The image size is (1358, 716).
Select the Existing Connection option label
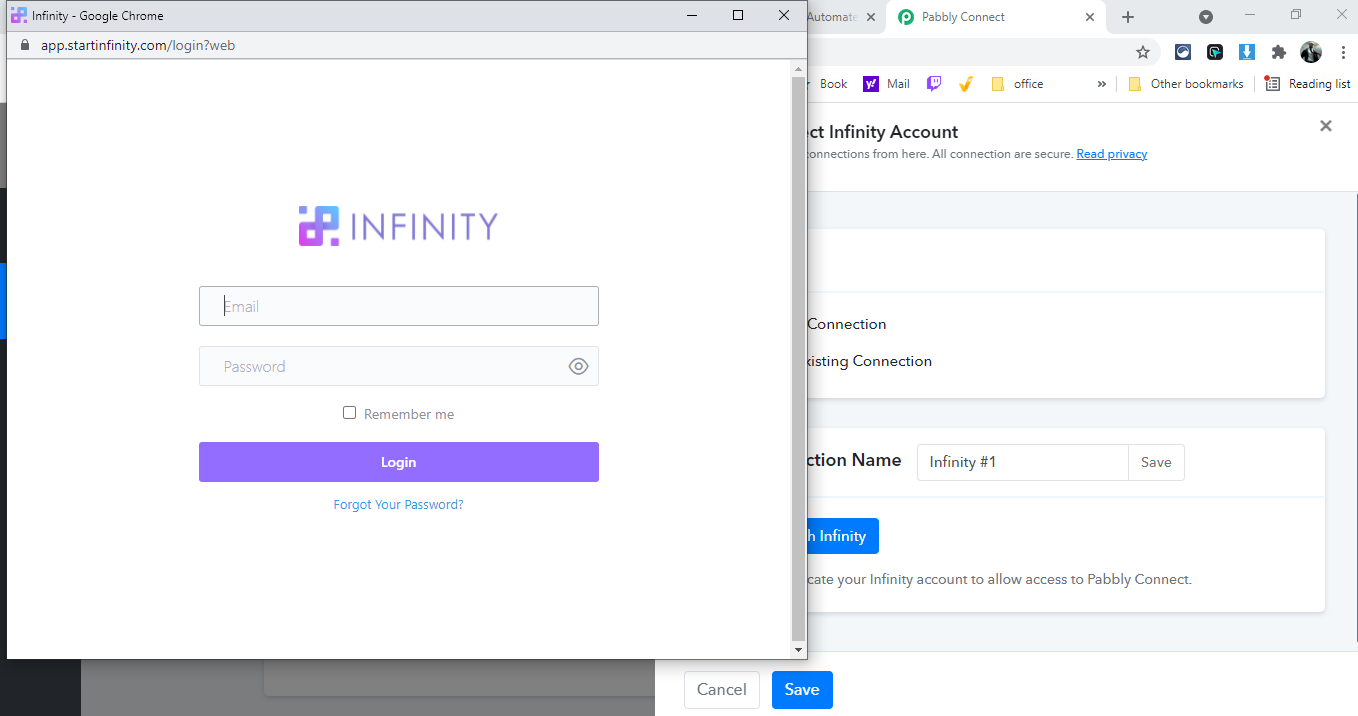(869, 361)
